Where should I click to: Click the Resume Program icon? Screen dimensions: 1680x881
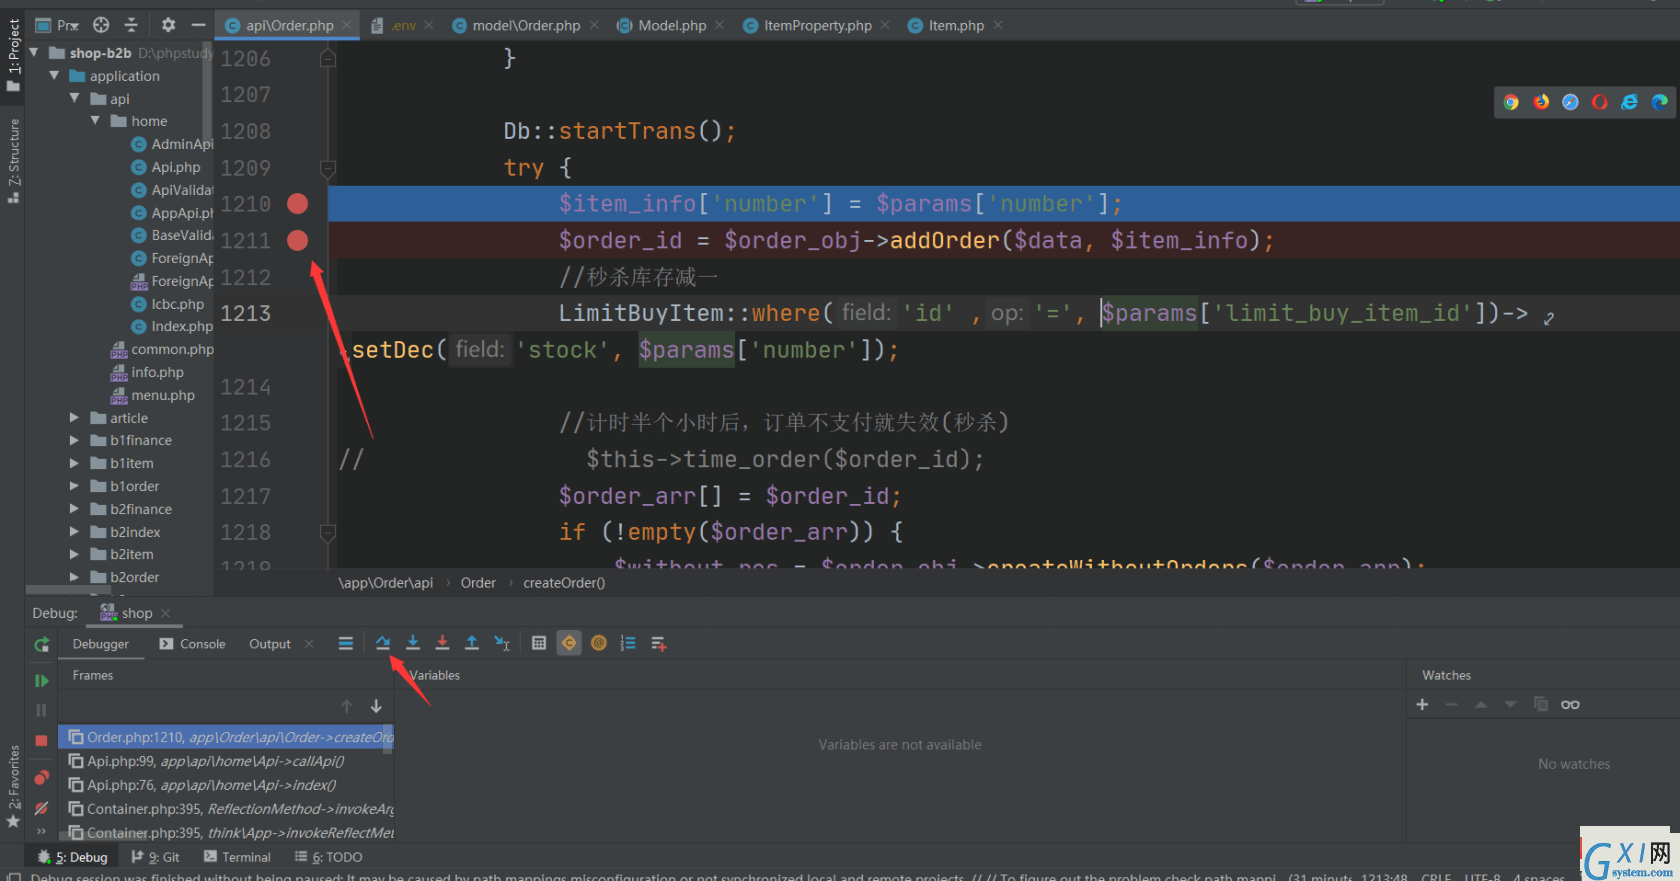(41, 680)
